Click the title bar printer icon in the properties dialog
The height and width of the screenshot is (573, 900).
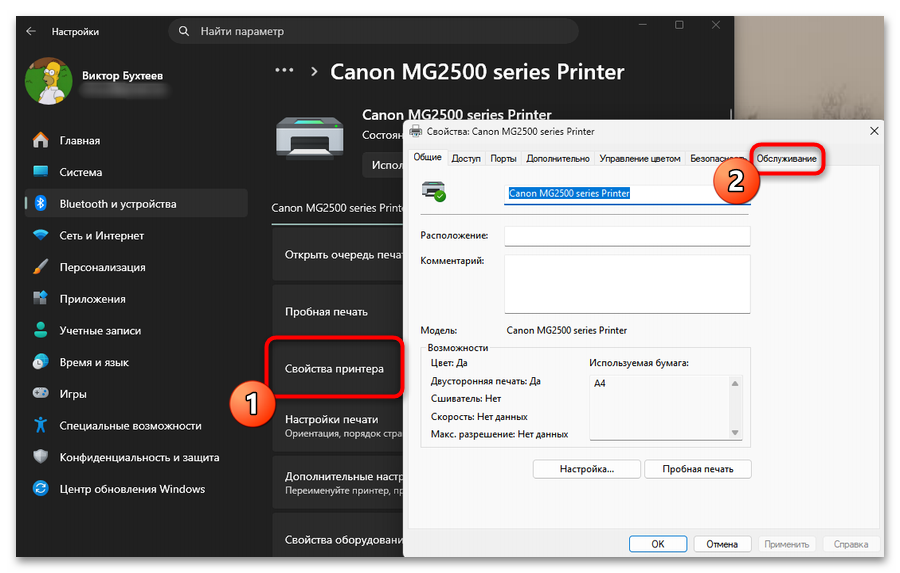[x=416, y=131]
